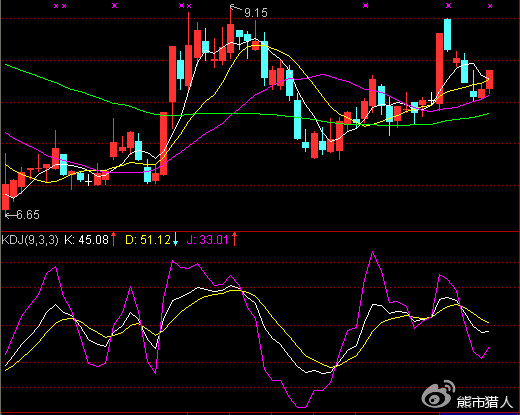Click the red up arrow after K value

(x=113, y=239)
